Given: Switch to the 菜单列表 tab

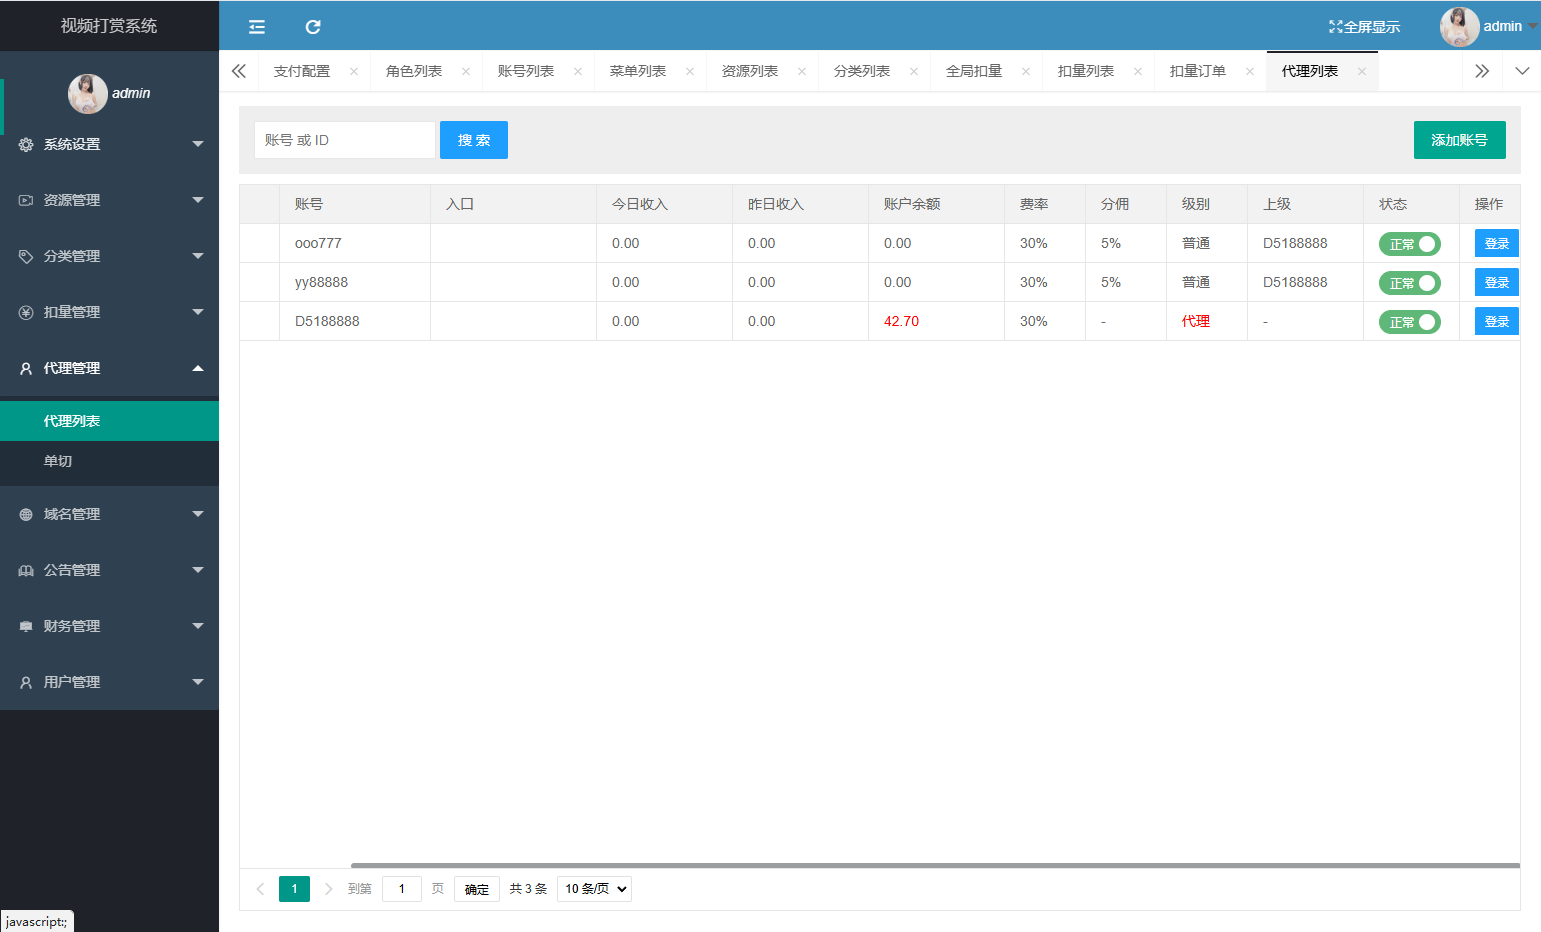Looking at the screenshot, I should point(638,72).
